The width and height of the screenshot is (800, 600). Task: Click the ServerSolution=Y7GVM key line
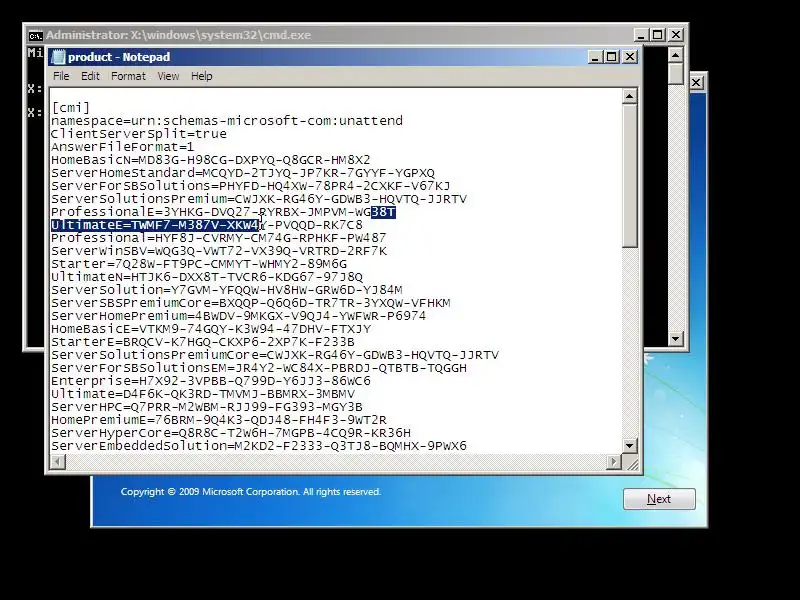227,290
